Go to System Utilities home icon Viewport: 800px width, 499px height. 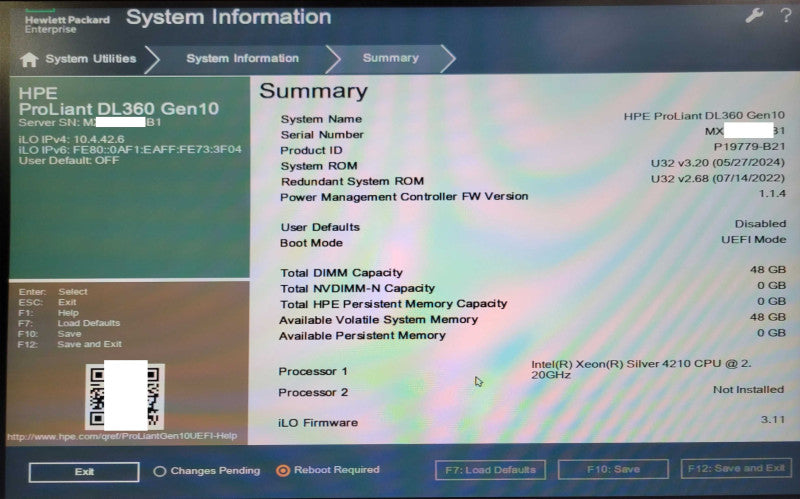tap(29, 60)
